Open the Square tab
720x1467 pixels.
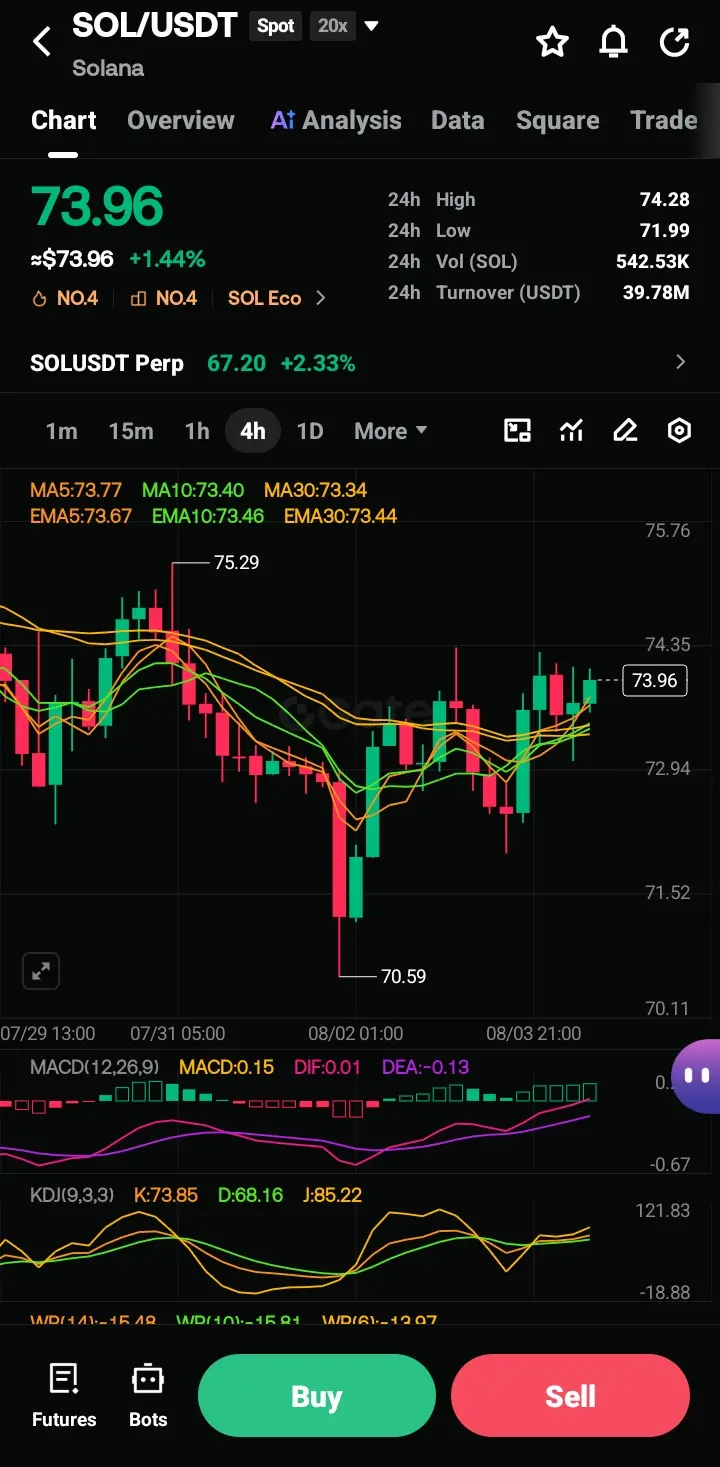[x=558, y=120]
